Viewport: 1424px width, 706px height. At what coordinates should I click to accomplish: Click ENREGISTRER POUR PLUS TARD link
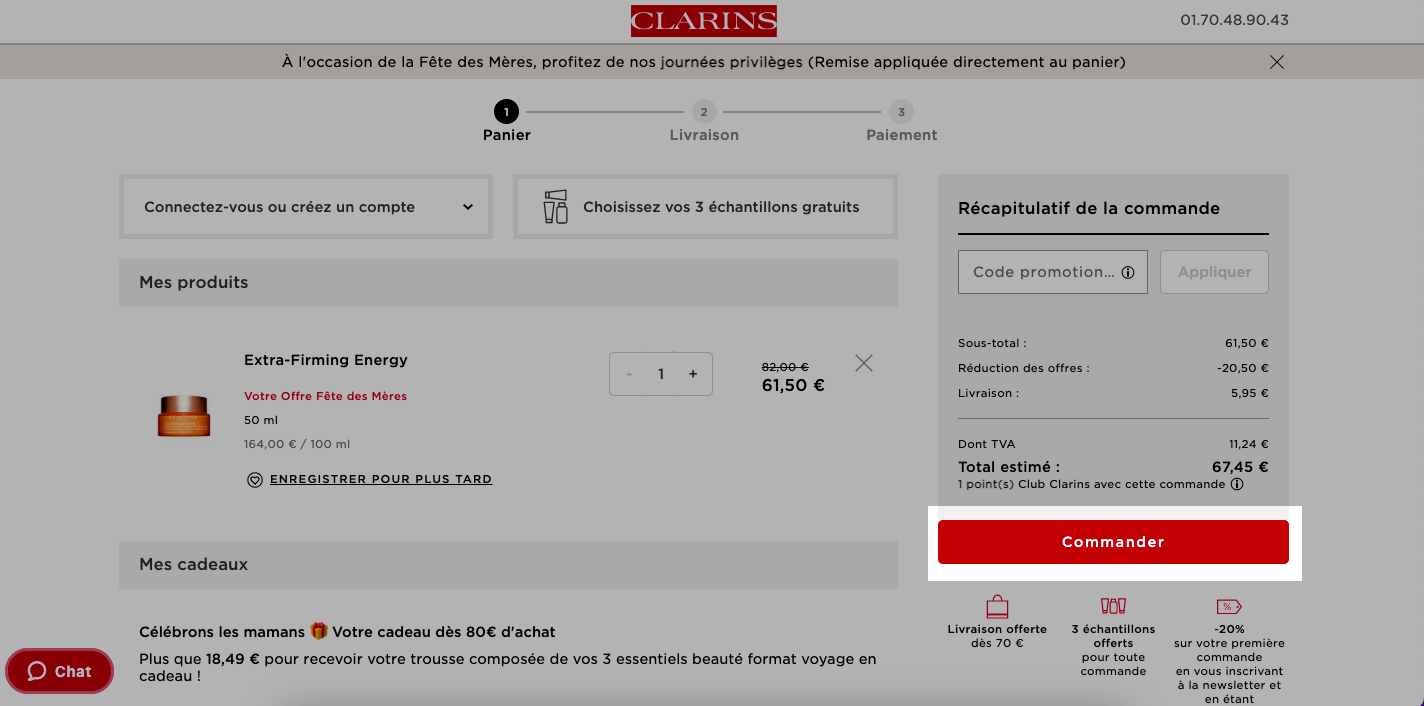point(381,479)
